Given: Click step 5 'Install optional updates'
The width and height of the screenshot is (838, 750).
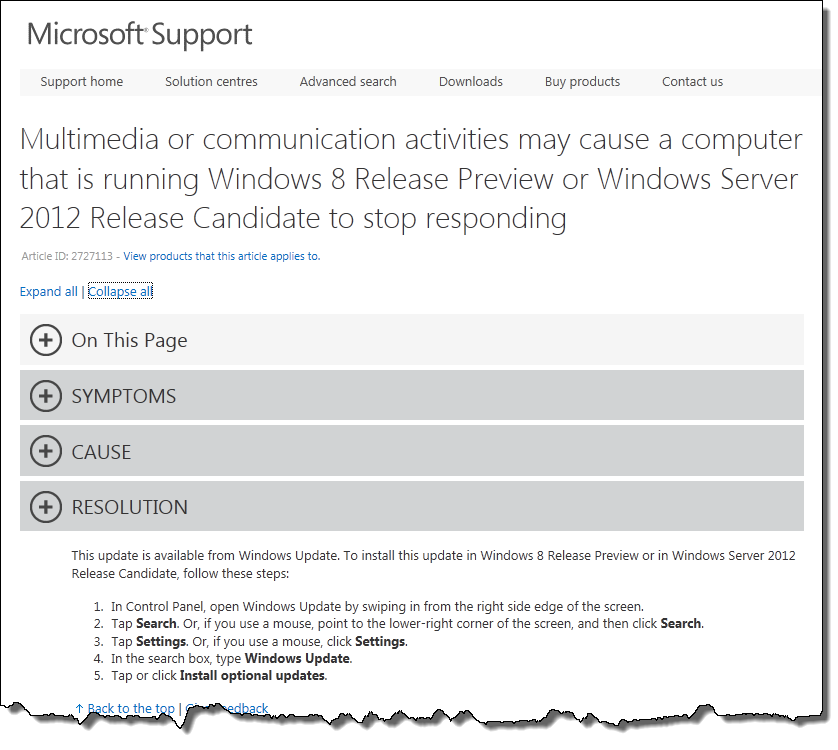Looking at the screenshot, I should point(219,676).
